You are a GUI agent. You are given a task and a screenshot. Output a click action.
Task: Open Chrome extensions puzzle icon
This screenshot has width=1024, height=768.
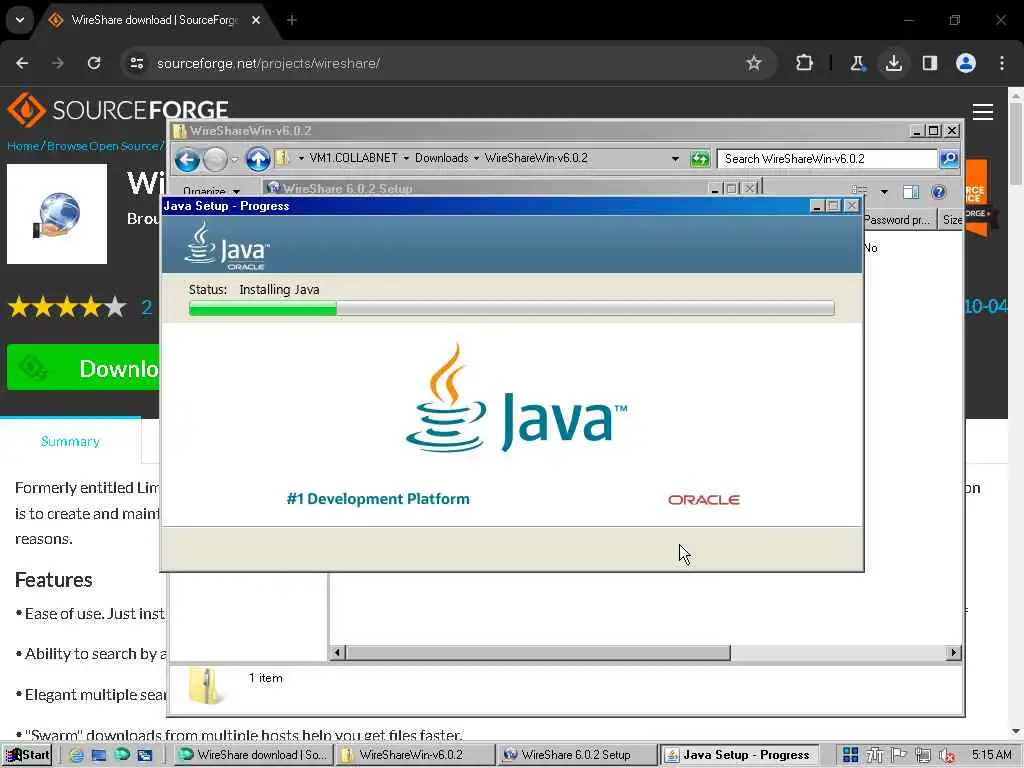point(805,63)
